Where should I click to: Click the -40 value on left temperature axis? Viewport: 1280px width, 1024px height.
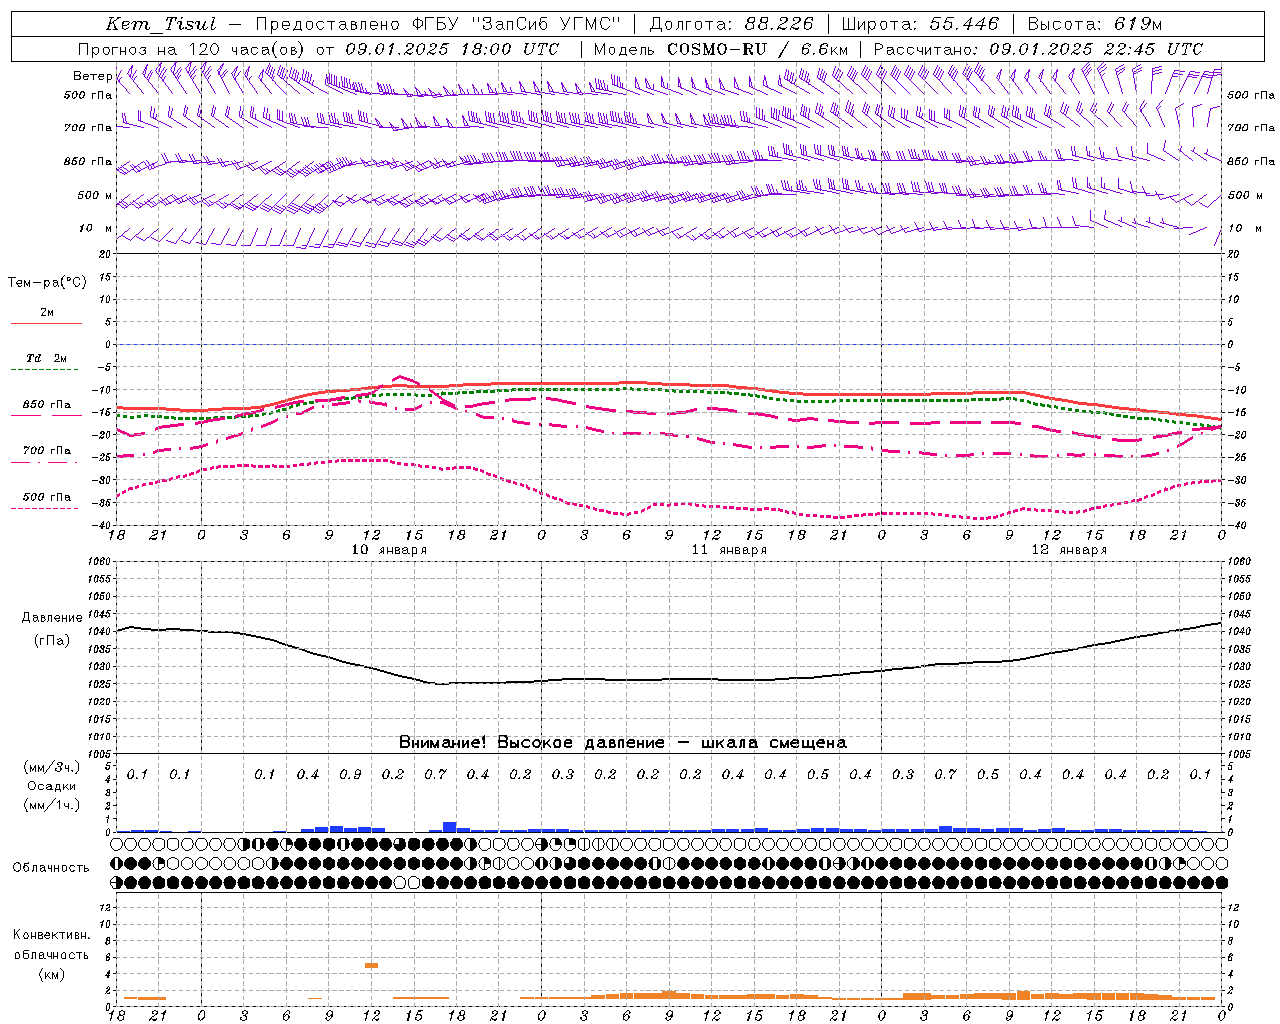click(103, 525)
